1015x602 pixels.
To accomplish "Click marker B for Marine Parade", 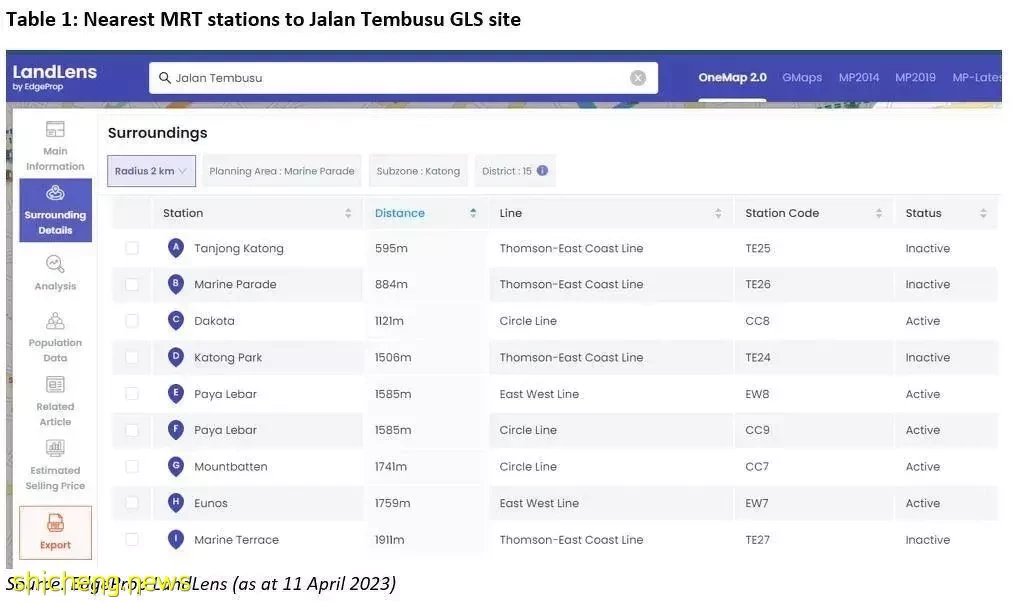I will point(175,284).
